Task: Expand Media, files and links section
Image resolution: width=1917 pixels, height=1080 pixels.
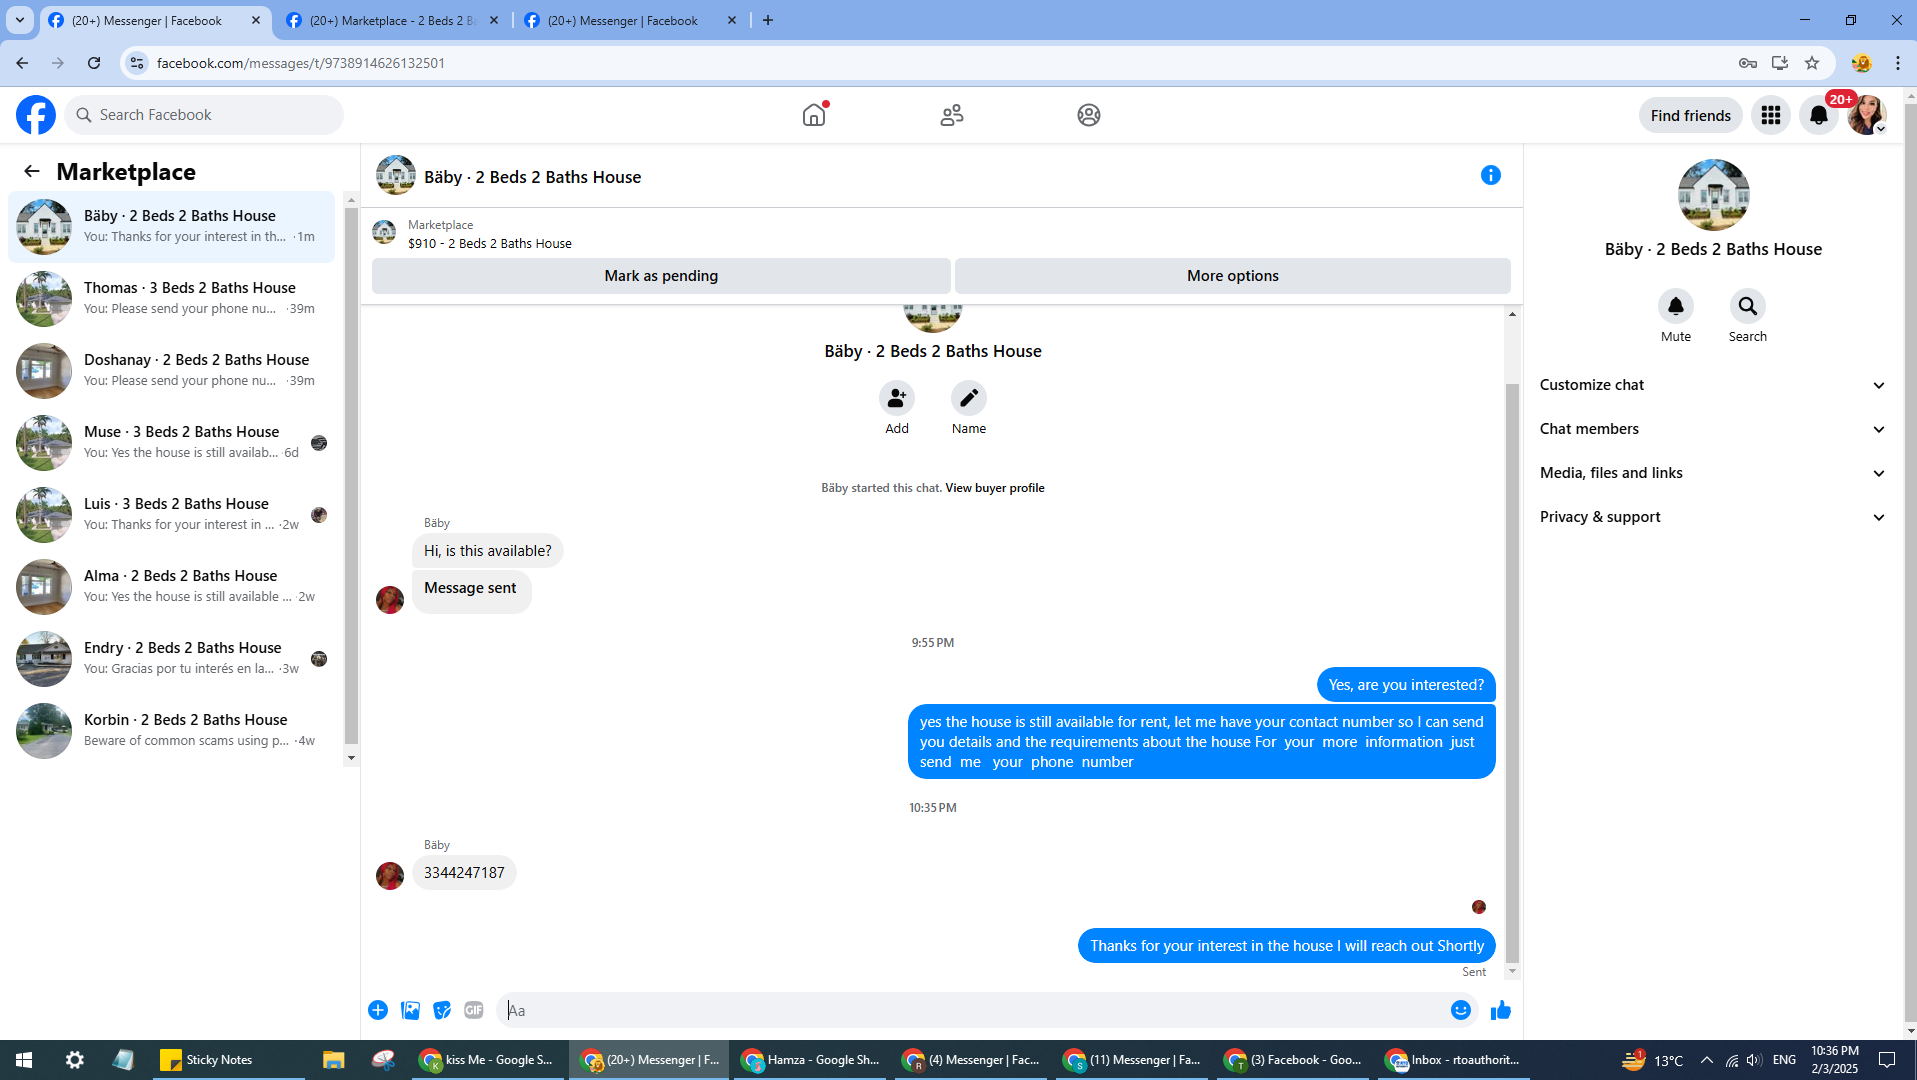Action: pyautogui.click(x=1713, y=473)
